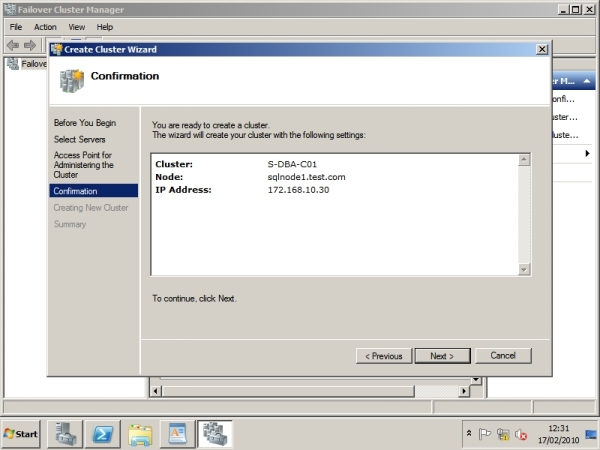Click the network warning tray icon
Screen dimensions: 600x450
click(x=503, y=434)
